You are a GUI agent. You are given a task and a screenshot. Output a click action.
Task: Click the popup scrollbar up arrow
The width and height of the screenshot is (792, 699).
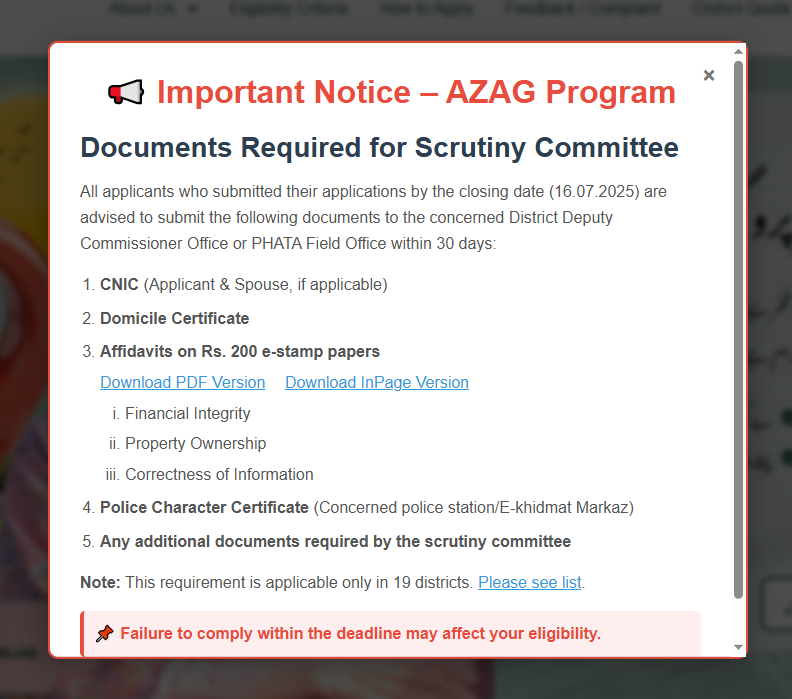point(738,52)
